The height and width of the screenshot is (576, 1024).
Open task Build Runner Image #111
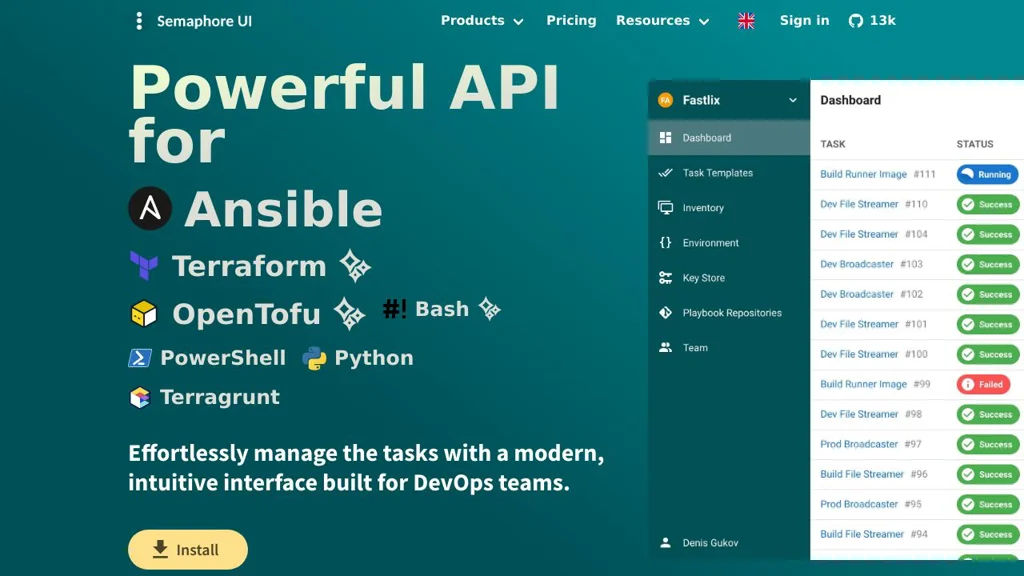878,174
